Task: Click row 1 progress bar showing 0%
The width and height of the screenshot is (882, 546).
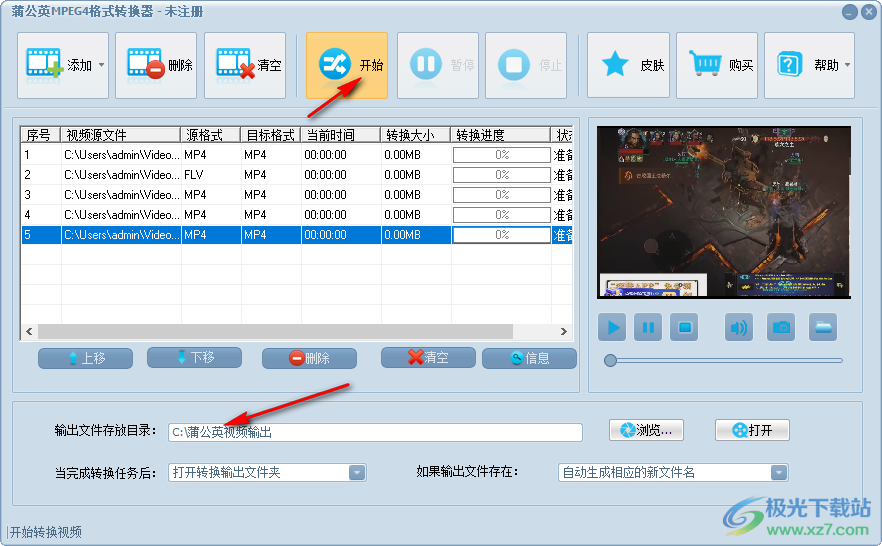Action: tap(502, 155)
